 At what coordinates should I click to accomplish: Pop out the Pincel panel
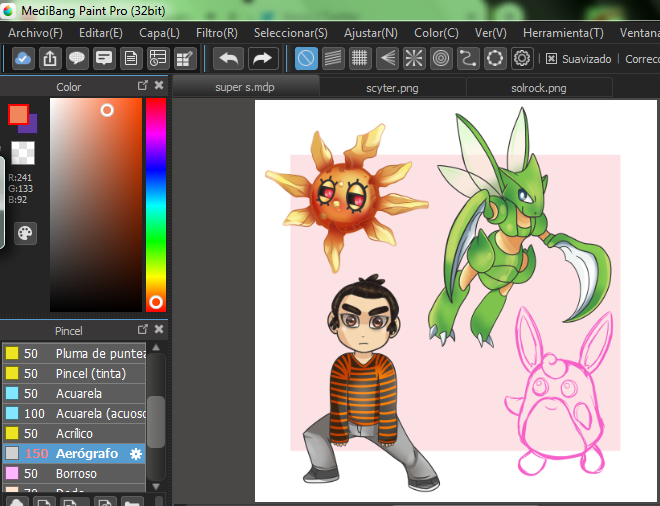click(143, 329)
